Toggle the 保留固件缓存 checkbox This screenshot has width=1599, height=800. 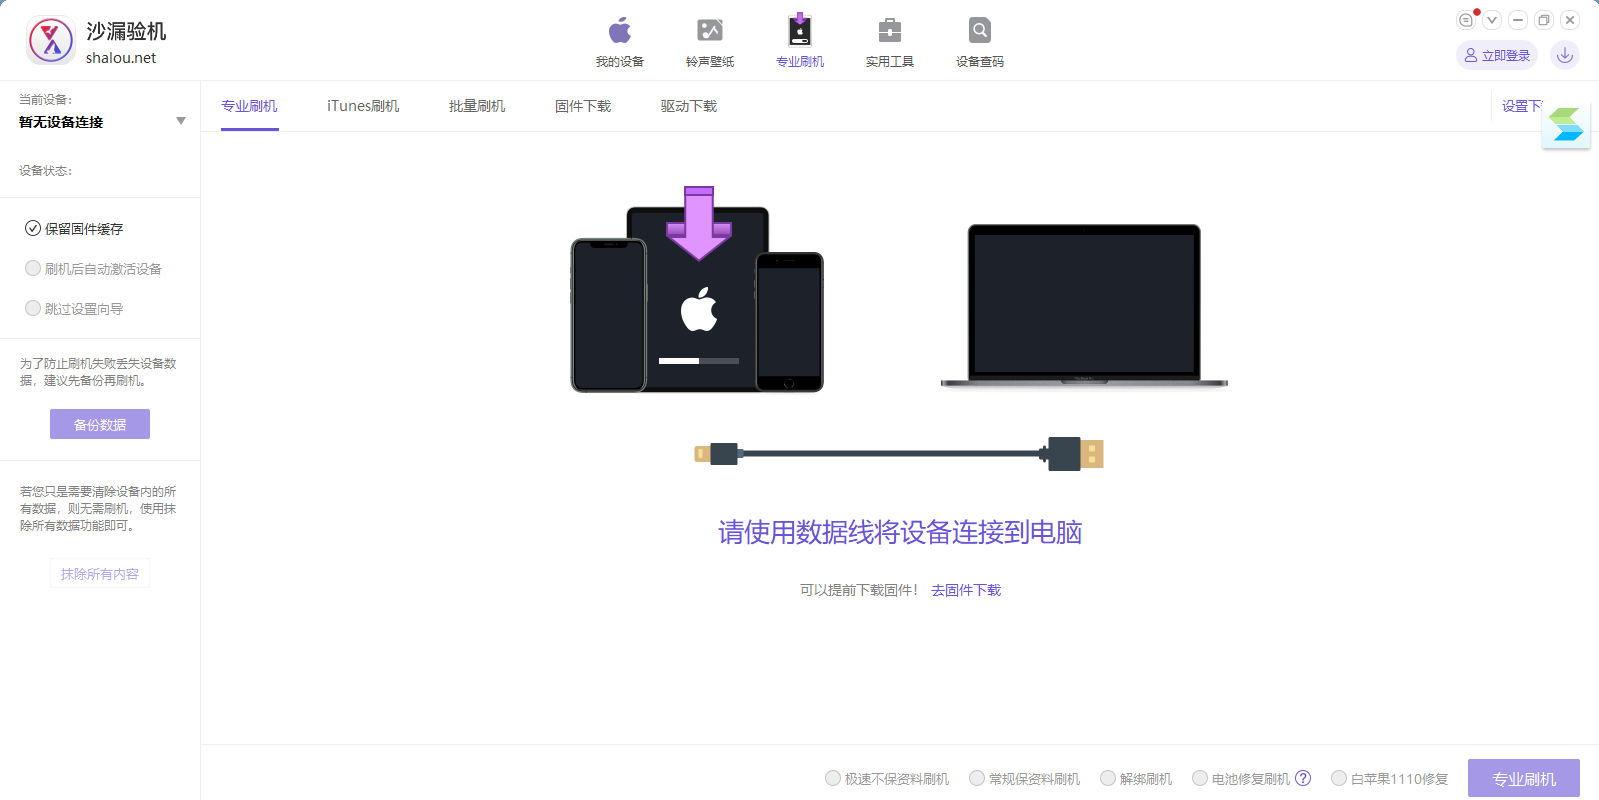tap(33, 229)
